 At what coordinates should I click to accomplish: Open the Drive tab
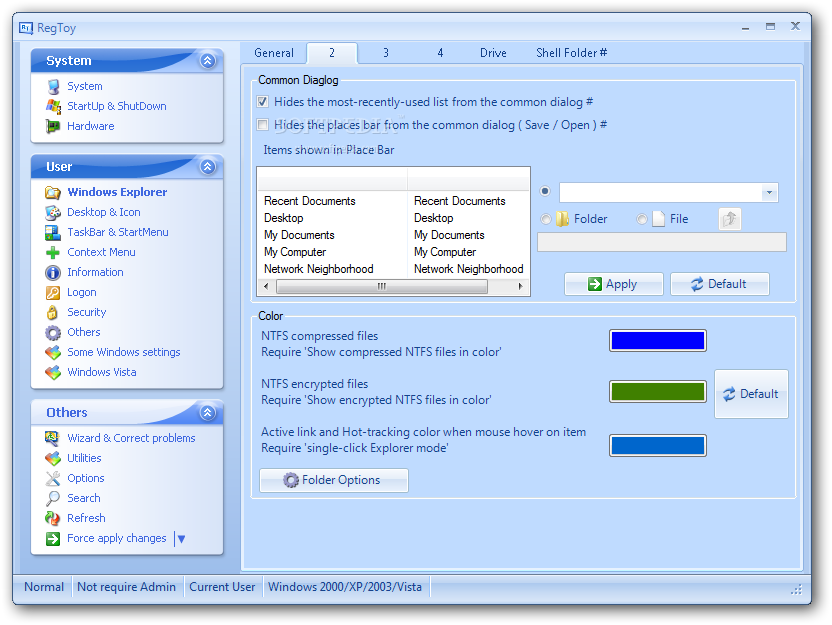pyautogui.click(x=493, y=53)
